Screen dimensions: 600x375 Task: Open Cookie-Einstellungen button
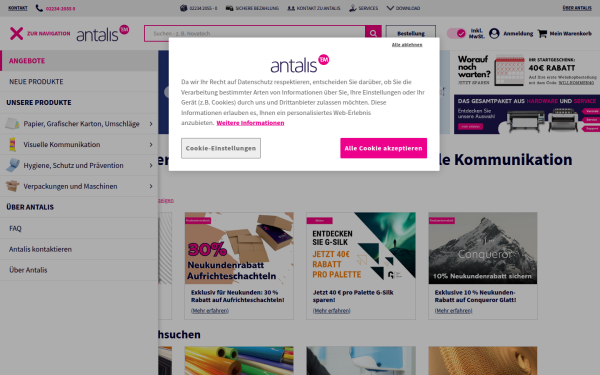(221, 148)
